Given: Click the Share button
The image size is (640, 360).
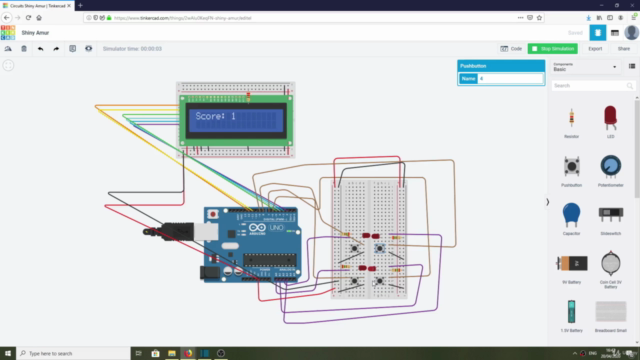Looking at the screenshot, I should tap(624, 49).
